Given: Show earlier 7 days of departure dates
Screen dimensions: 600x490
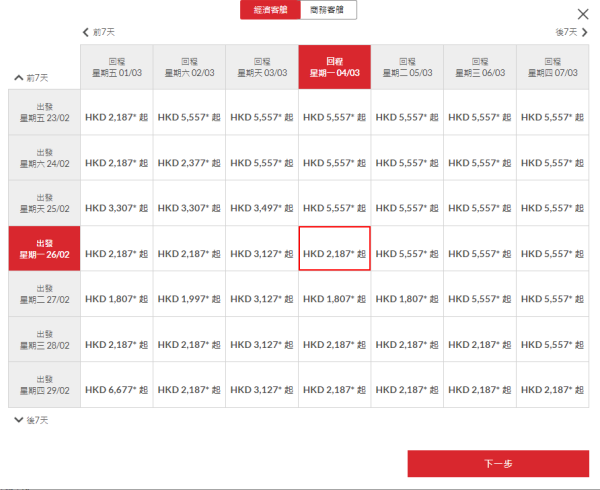Looking at the screenshot, I should pyautogui.click(x=32, y=77).
